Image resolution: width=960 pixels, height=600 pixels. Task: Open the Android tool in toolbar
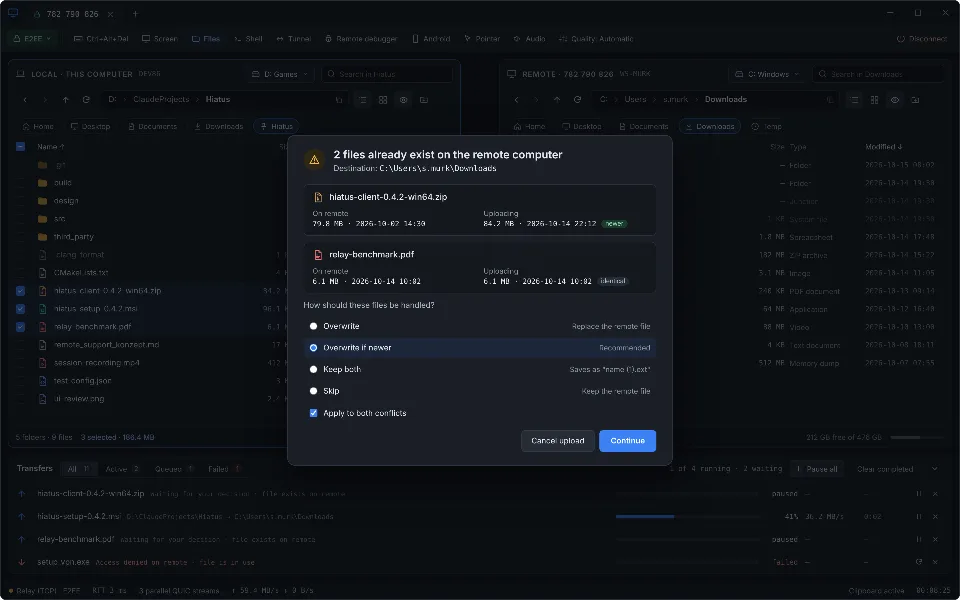pos(431,39)
